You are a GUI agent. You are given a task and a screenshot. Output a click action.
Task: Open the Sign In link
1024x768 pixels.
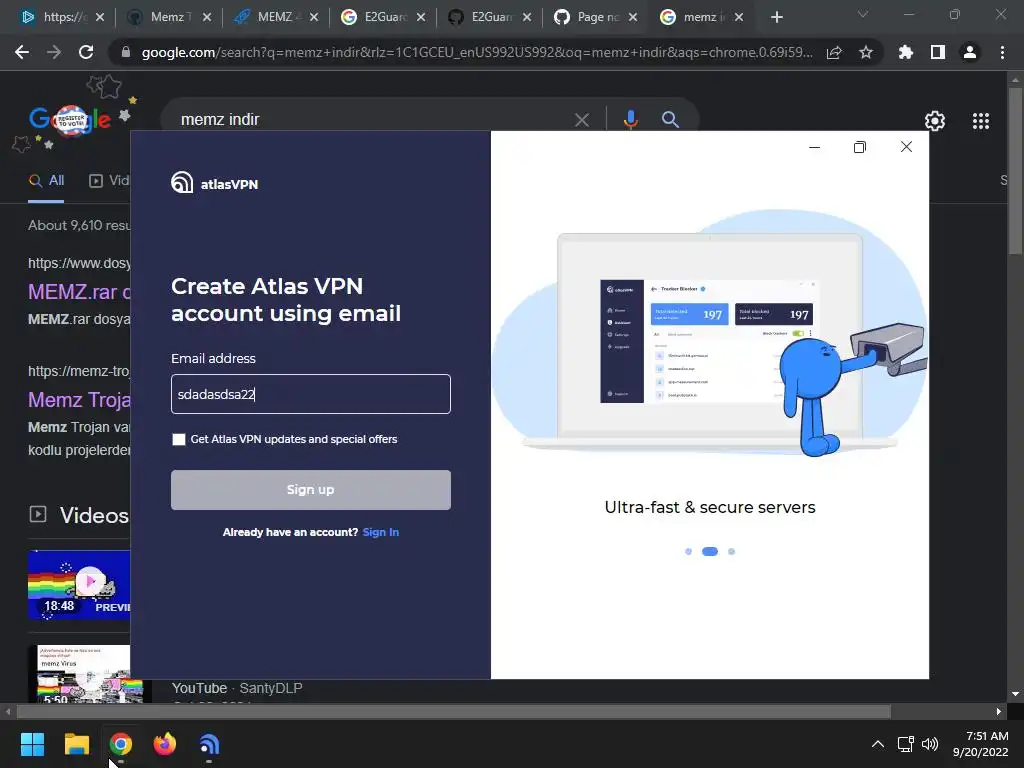[x=381, y=532]
